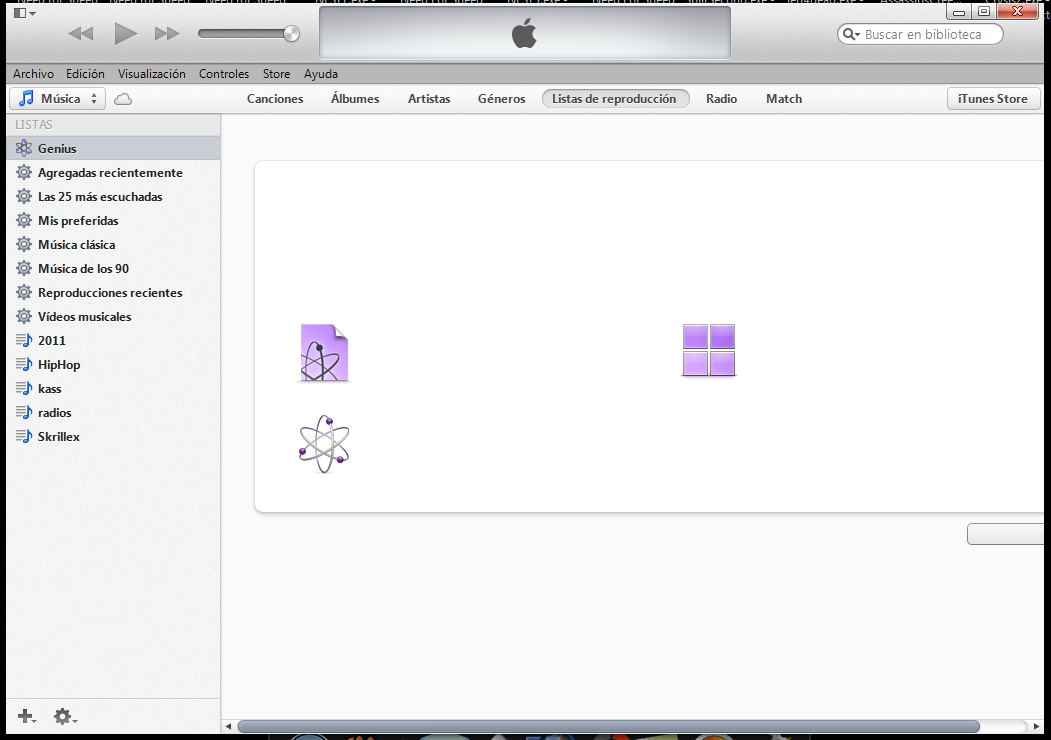The width and height of the screenshot is (1051, 740).
Task: Open the search magnifier options dropdown
Action: [851, 34]
